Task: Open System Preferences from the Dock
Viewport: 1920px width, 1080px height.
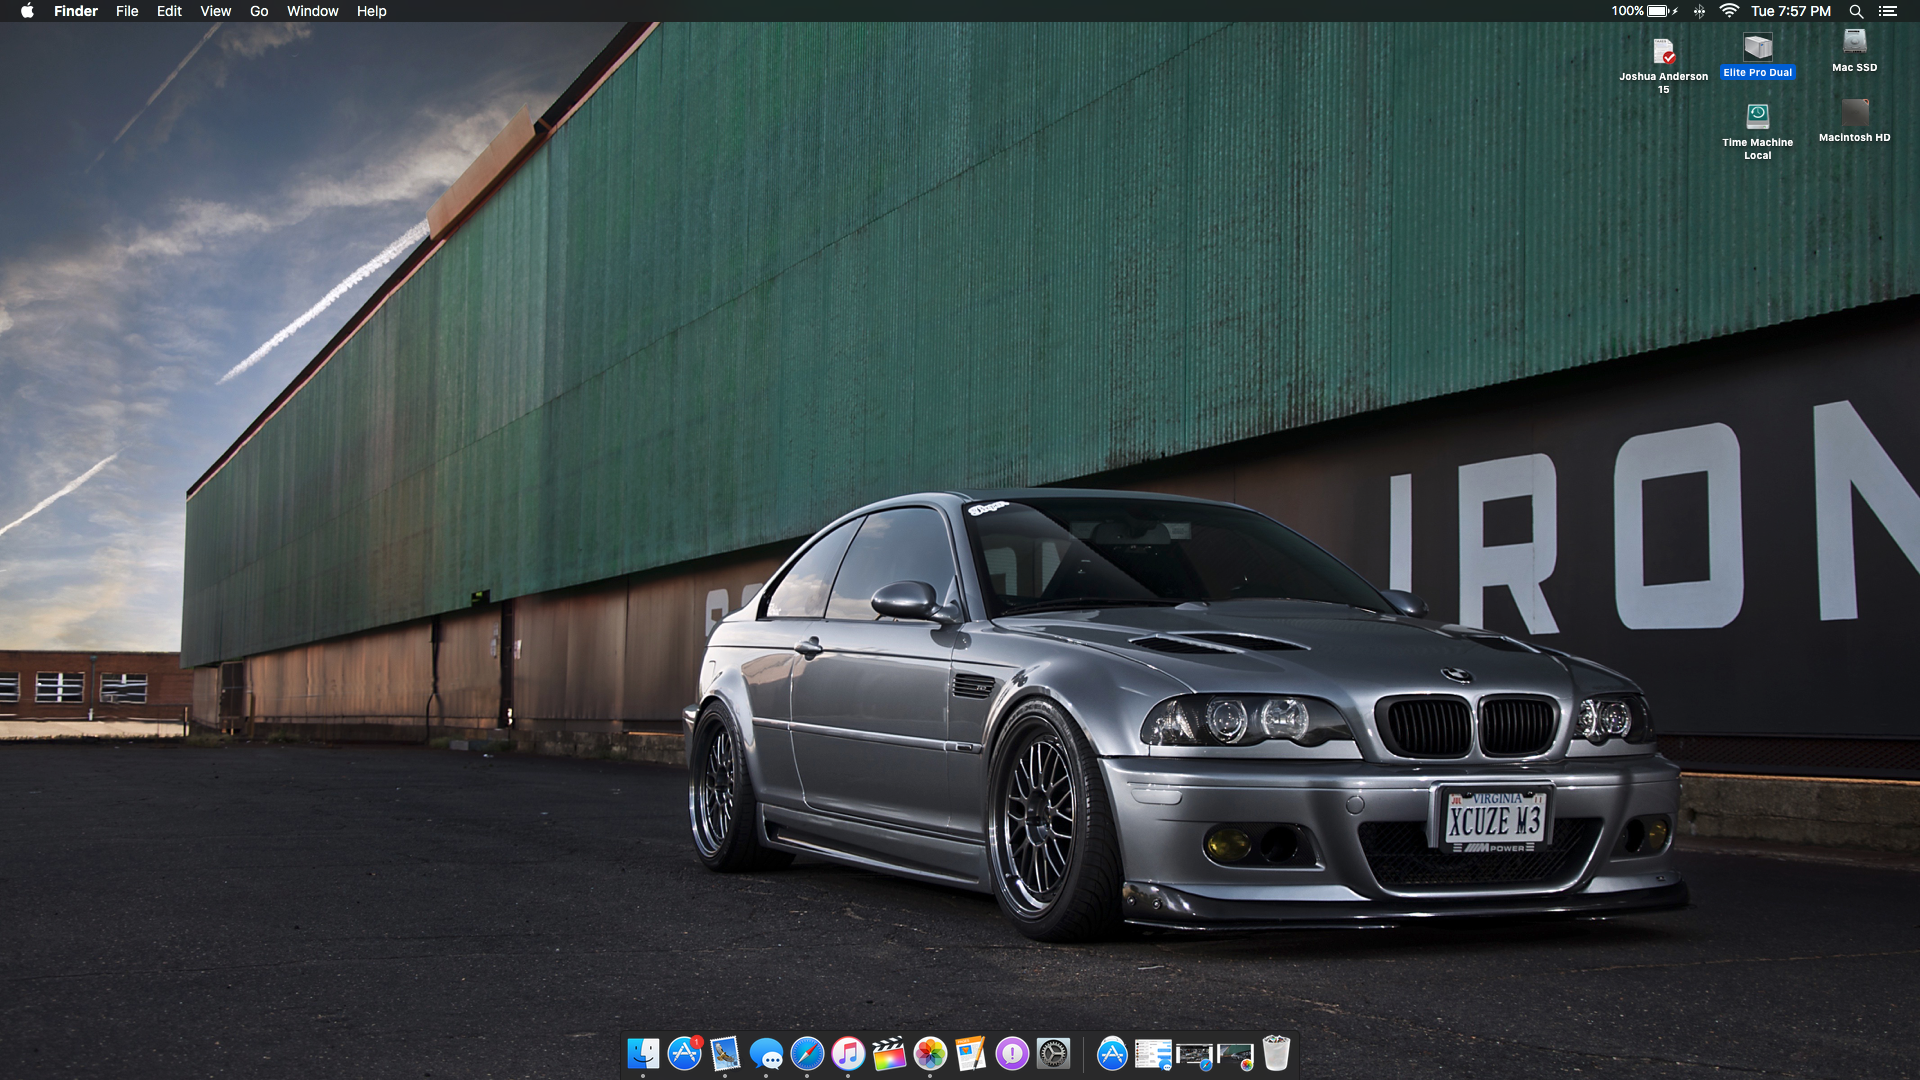Action: click(1053, 1053)
